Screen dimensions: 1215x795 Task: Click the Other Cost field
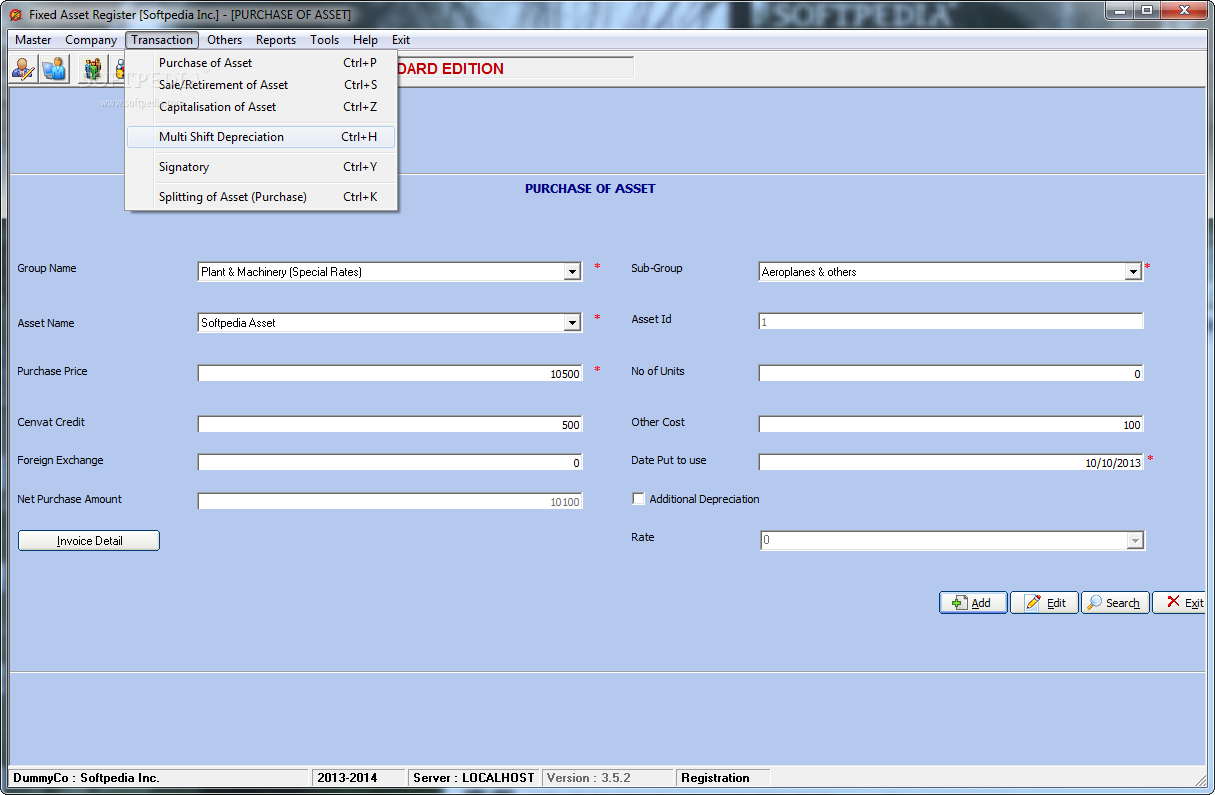951,425
